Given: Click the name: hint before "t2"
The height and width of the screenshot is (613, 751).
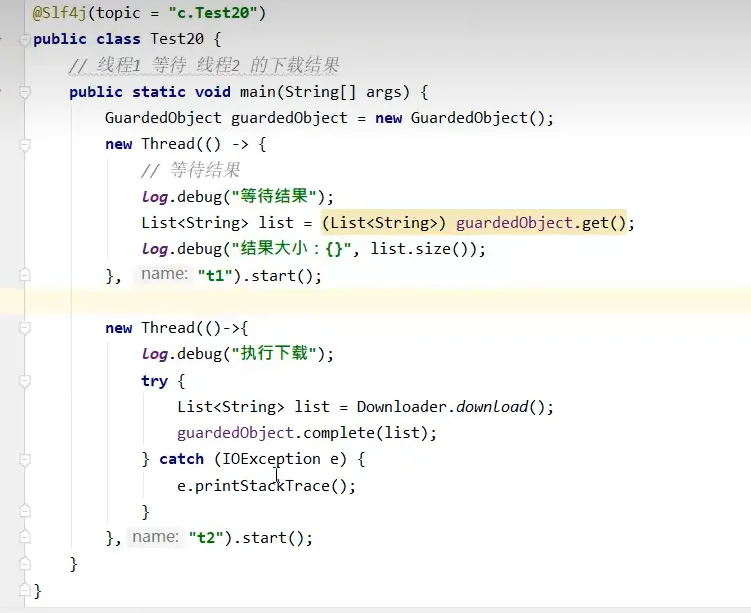Looking at the screenshot, I should (156, 536).
